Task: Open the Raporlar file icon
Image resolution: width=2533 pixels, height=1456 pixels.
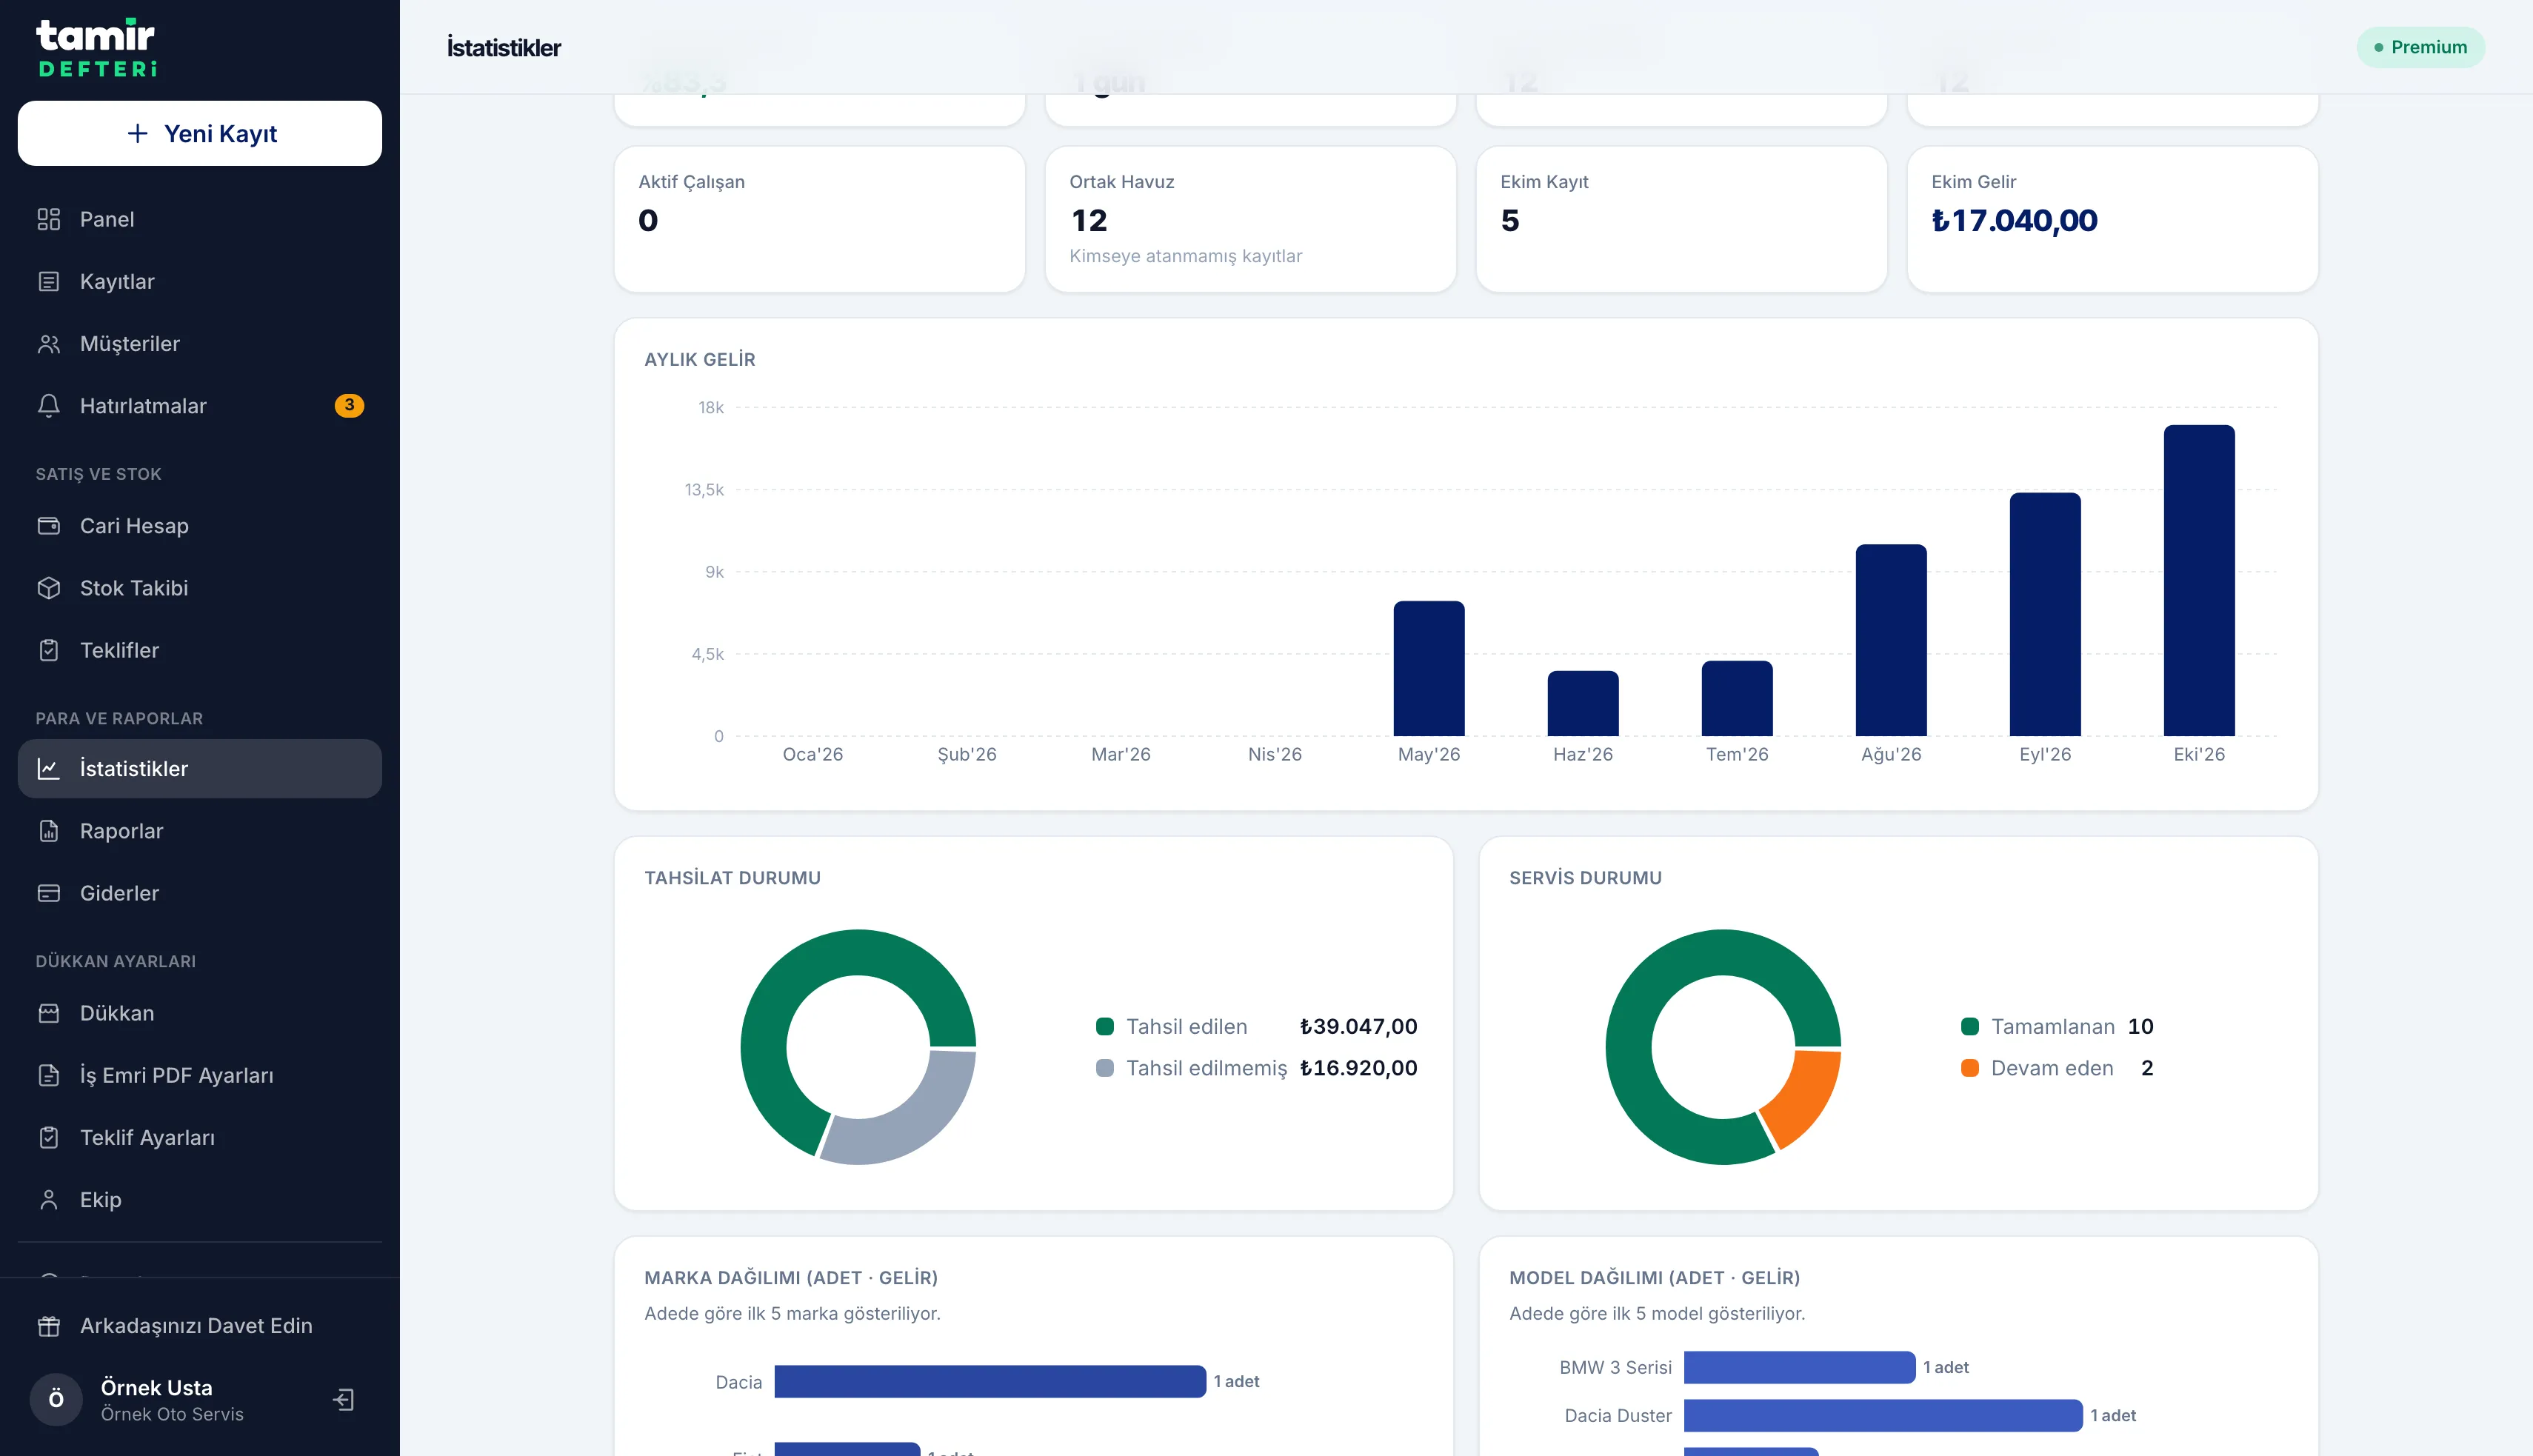Action: pos(48,831)
